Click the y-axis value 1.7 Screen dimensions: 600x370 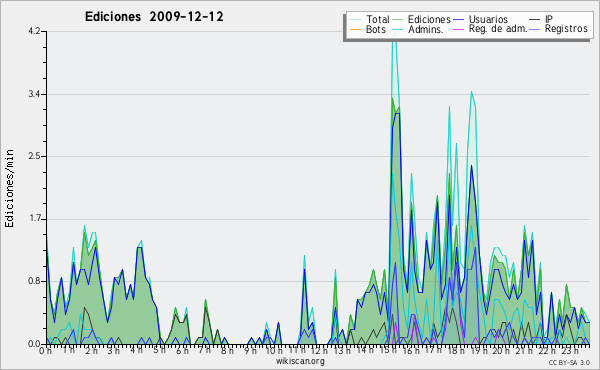click(34, 219)
